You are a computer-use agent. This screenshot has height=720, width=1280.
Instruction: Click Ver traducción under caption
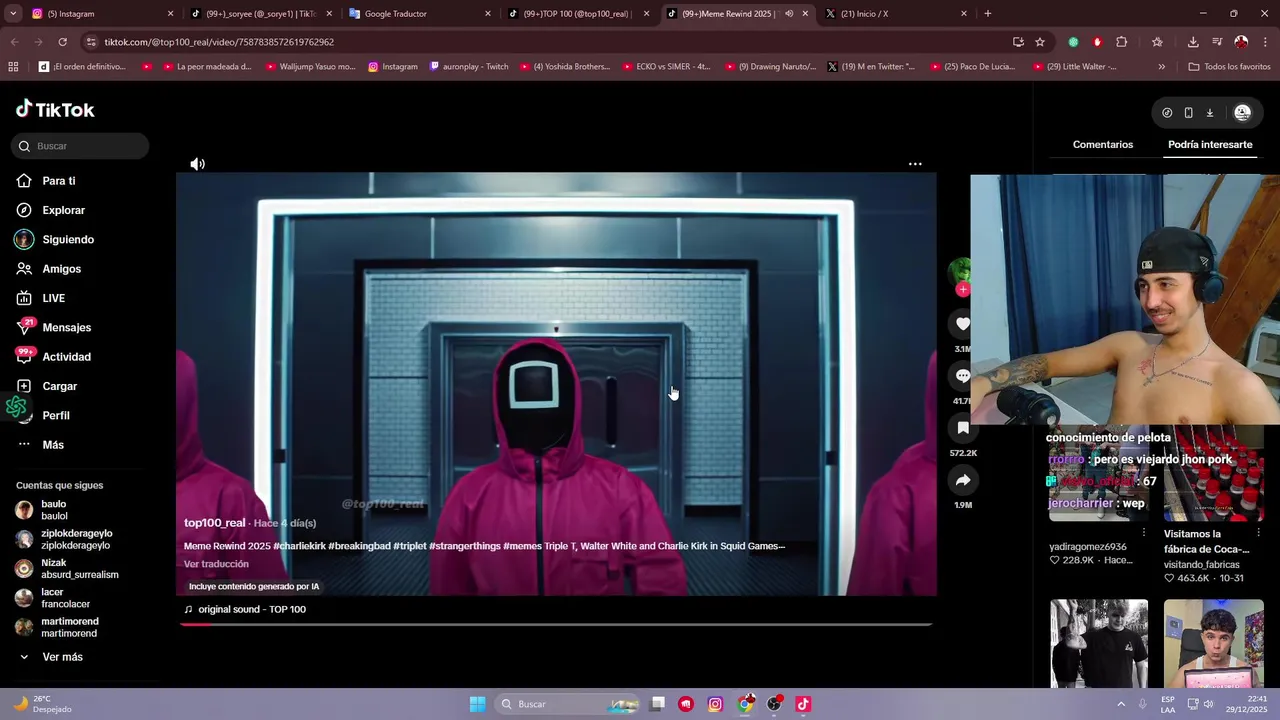(216, 564)
